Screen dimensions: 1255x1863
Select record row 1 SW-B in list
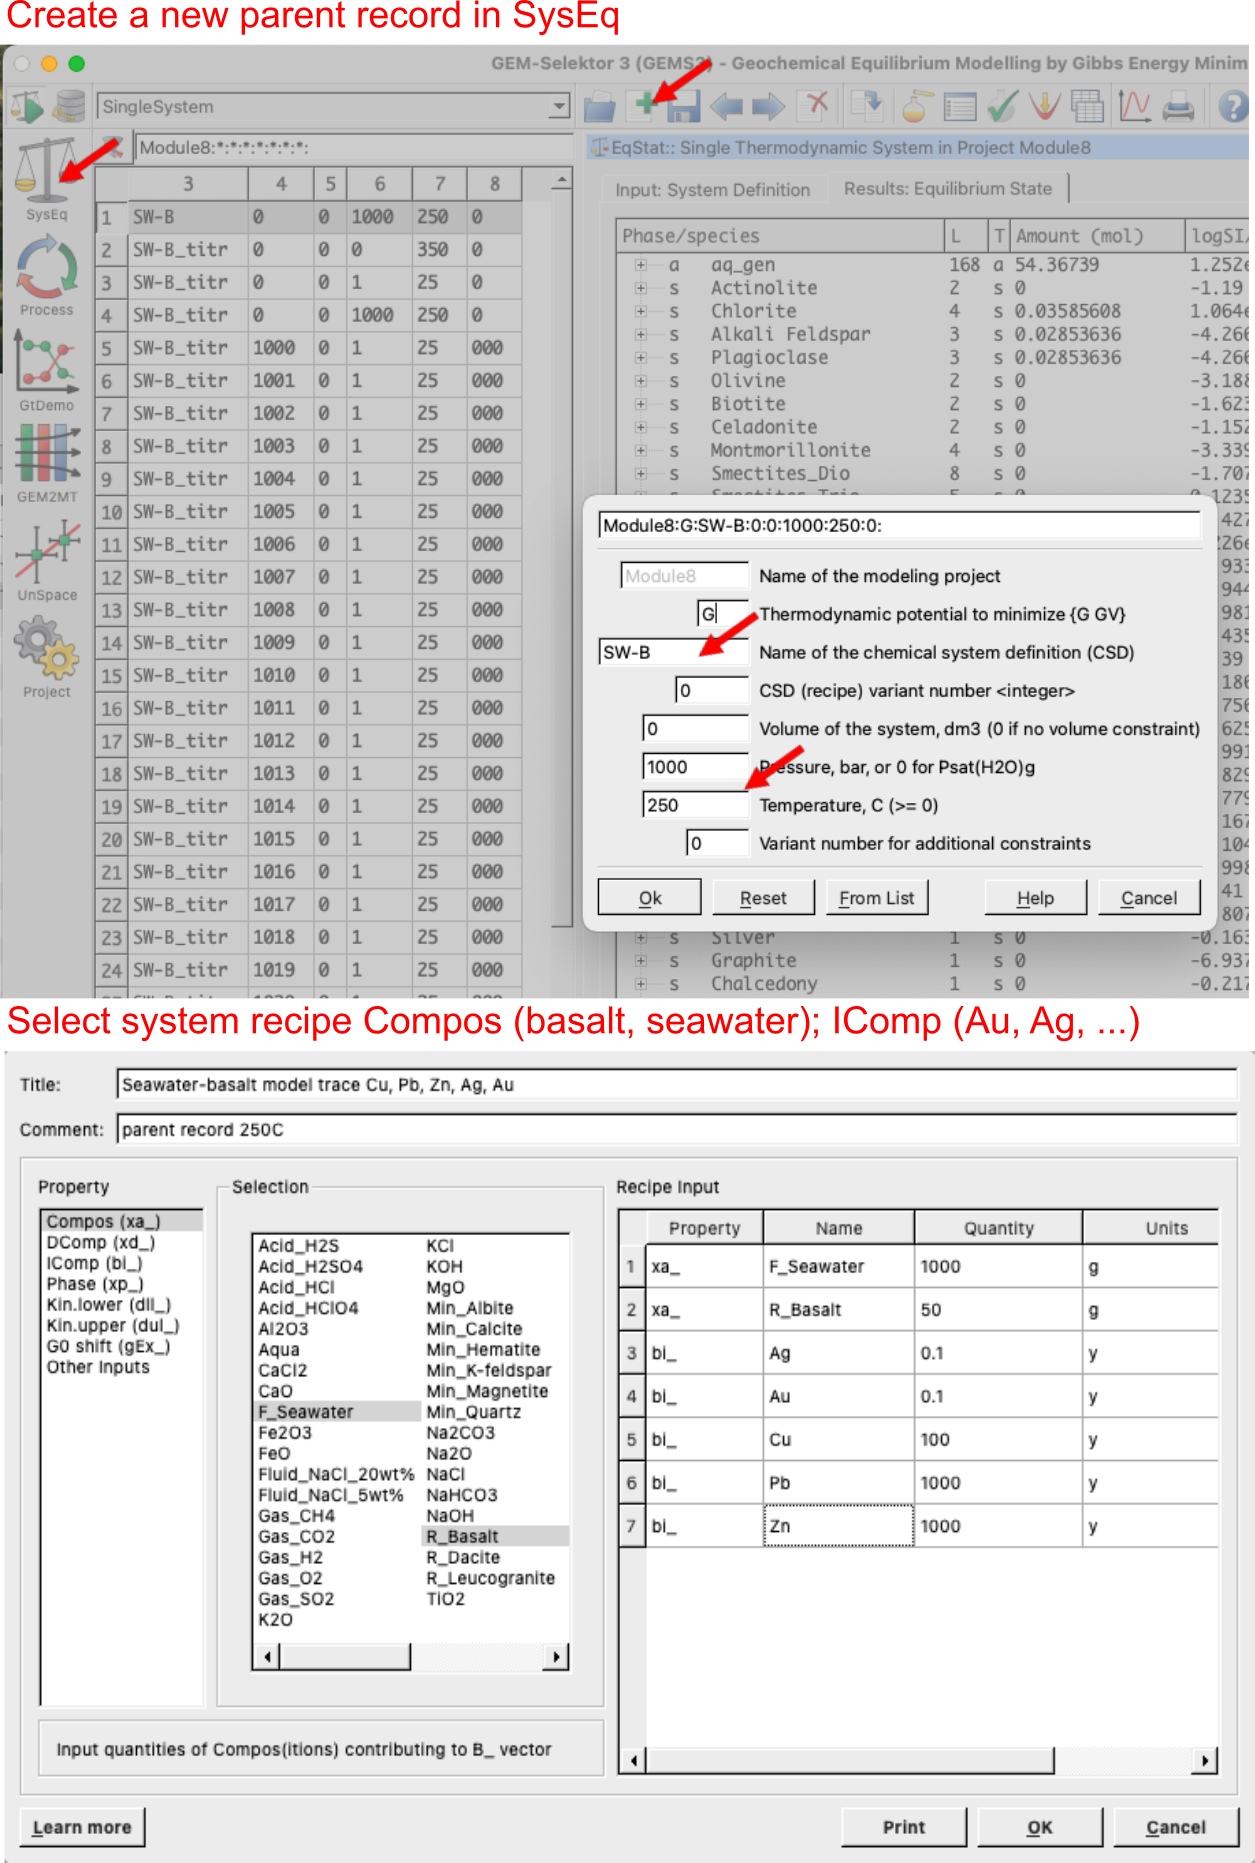point(308,217)
